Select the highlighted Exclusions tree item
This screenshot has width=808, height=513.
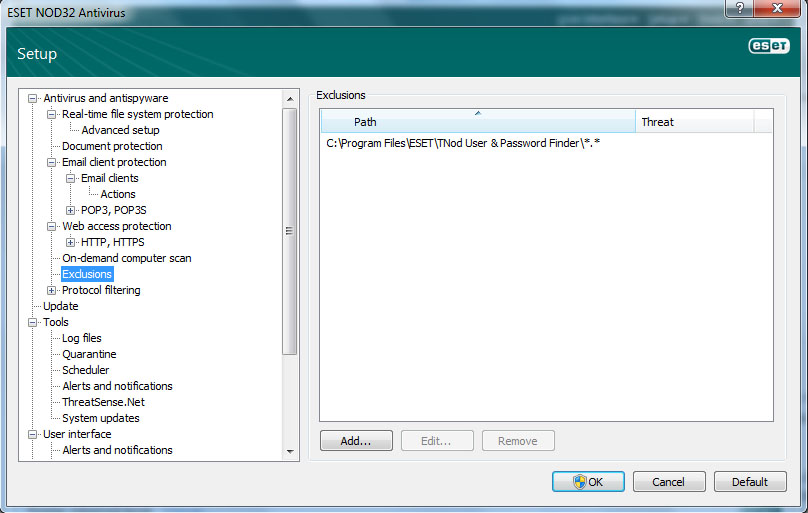(87, 274)
